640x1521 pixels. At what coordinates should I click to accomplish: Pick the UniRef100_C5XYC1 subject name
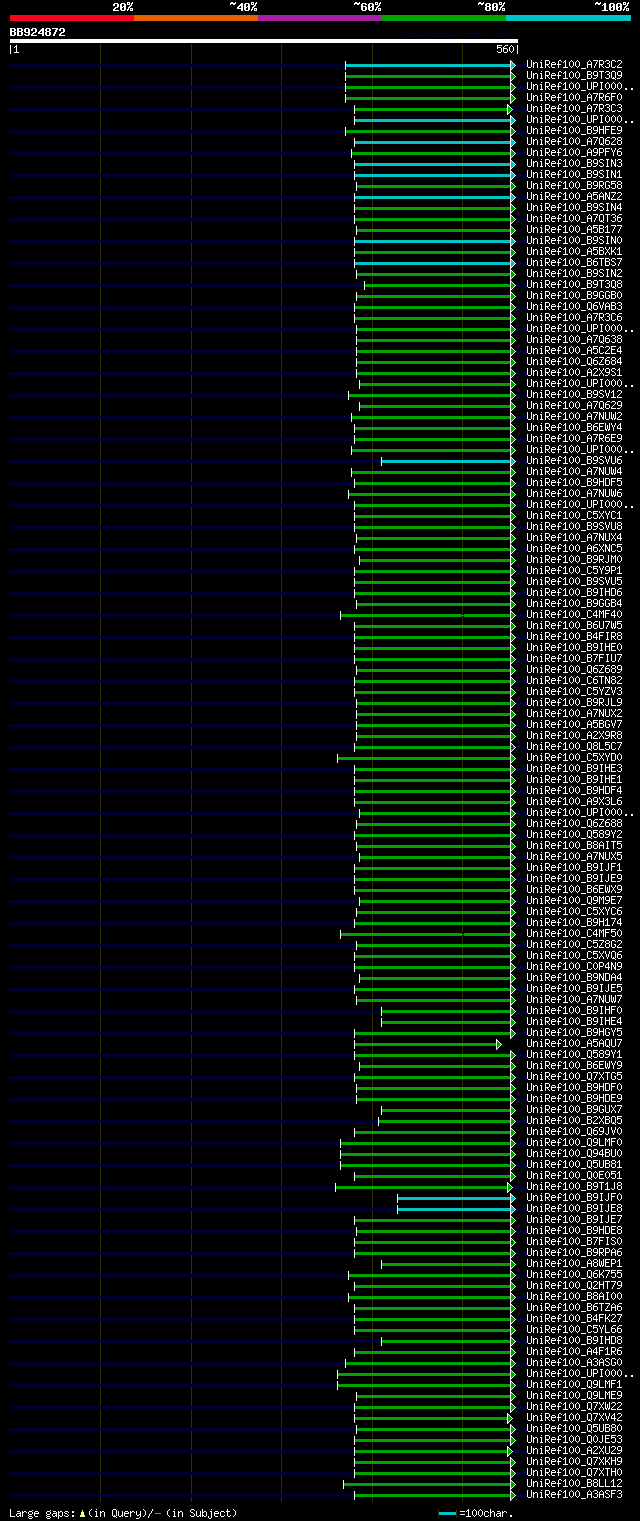coord(574,516)
